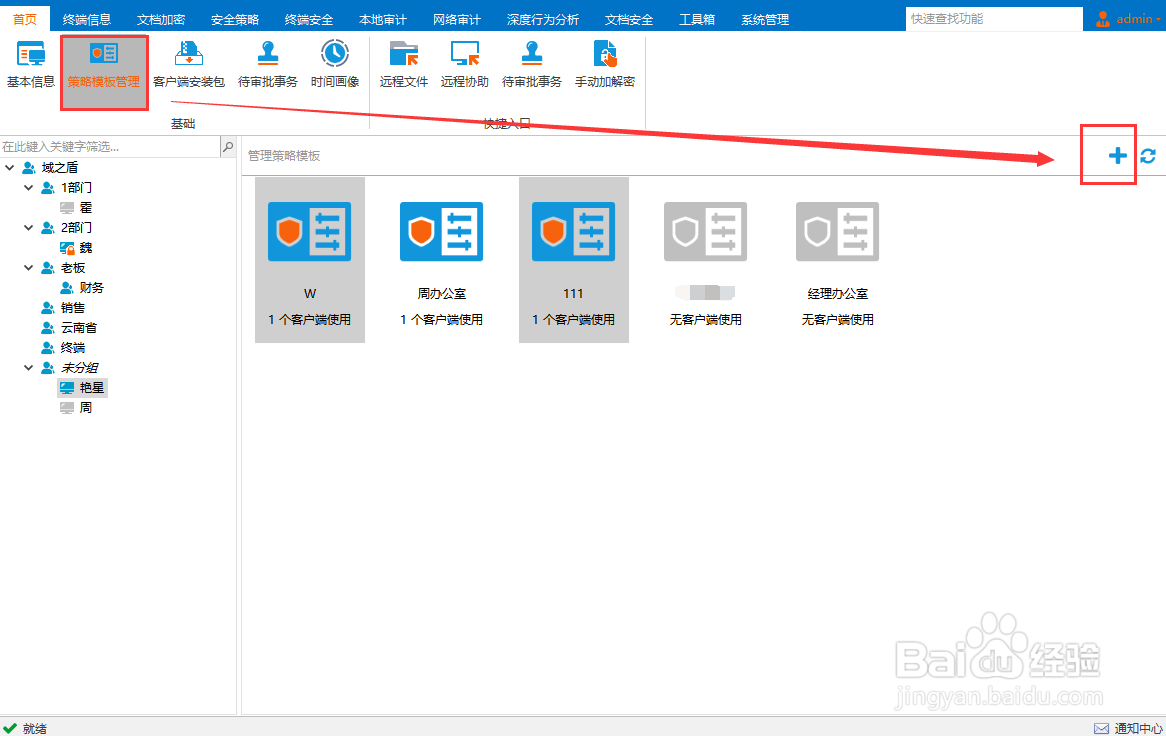Open the 网络审计 tab
The height and width of the screenshot is (736, 1166).
(x=457, y=19)
